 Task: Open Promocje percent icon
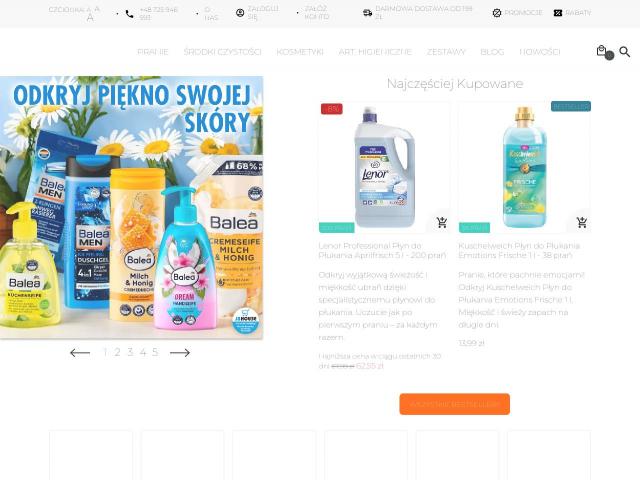click(497, 13)
